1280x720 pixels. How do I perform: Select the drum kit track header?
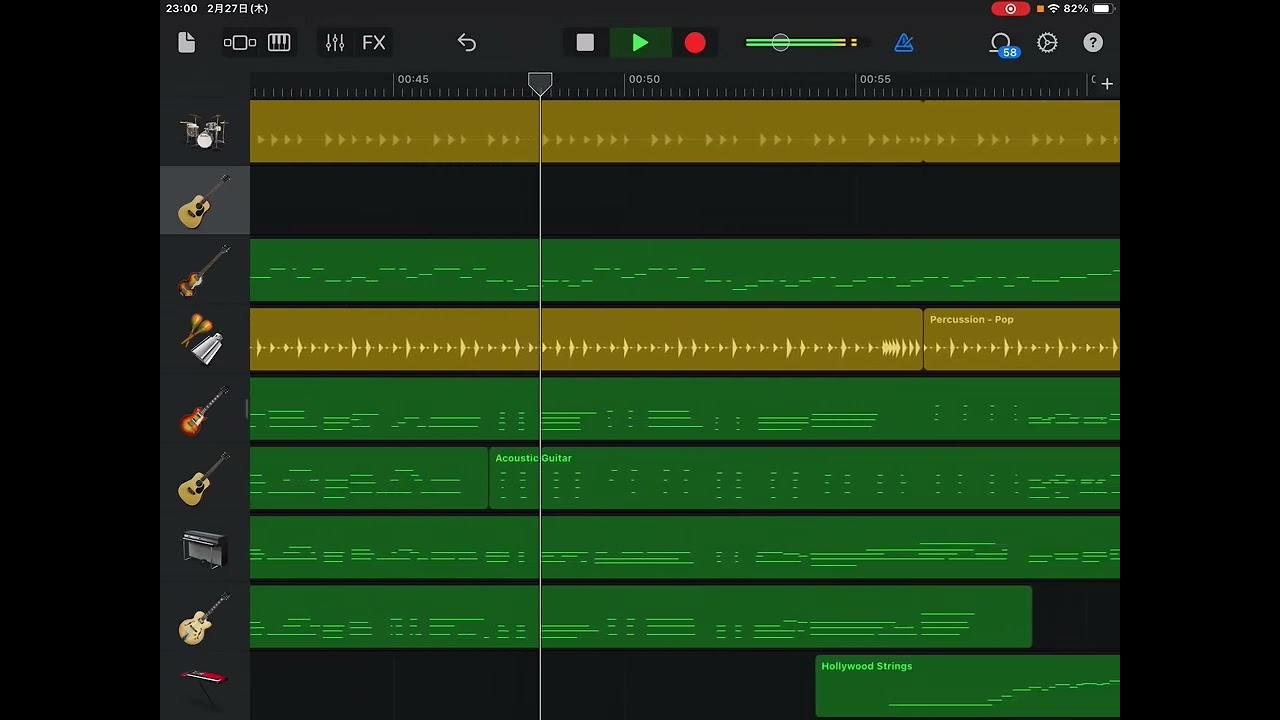click(x=204, y=132)
